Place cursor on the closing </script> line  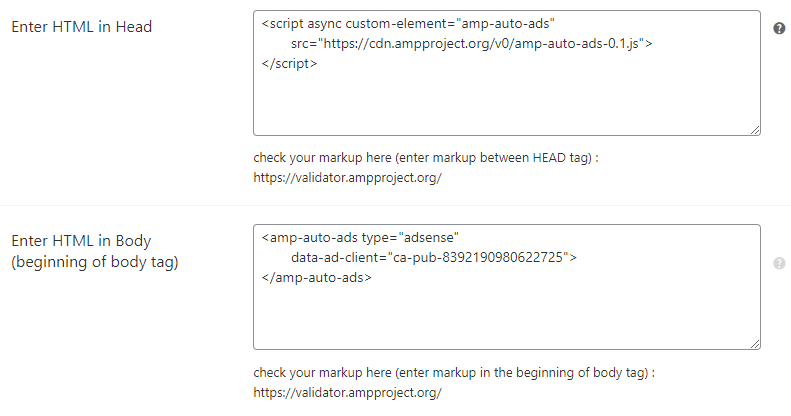[289, 63]
